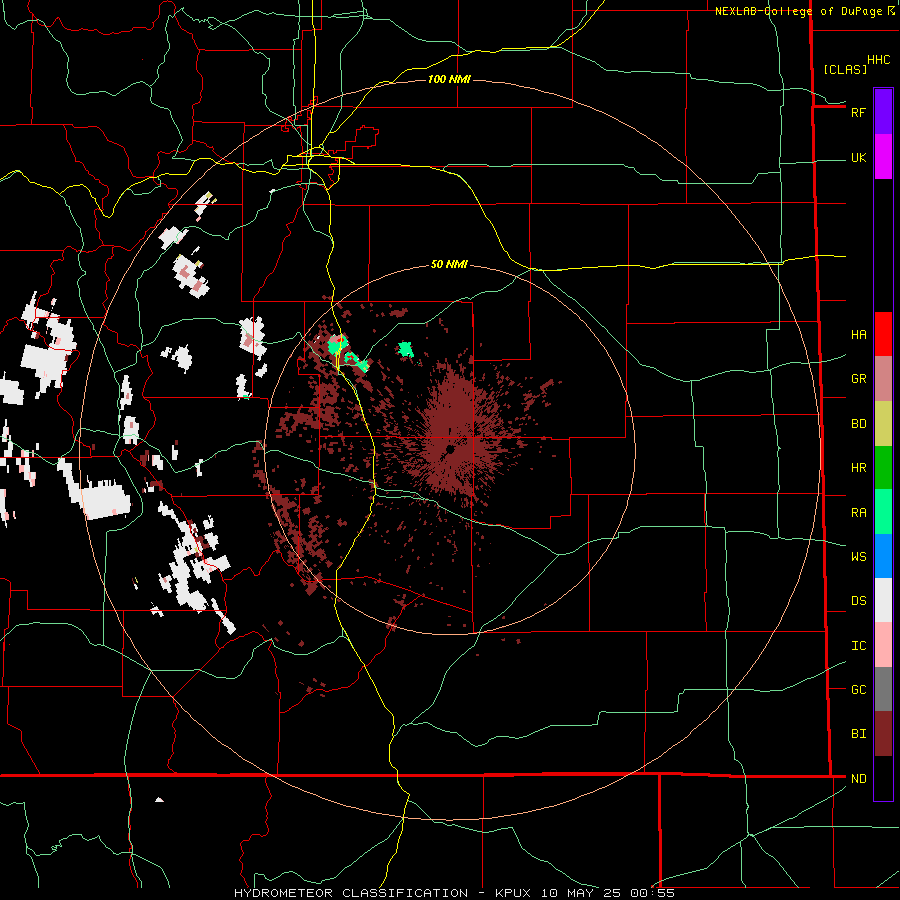Click the BI legend label
Screen dimensions: 900x900
(x=858, y=734)
